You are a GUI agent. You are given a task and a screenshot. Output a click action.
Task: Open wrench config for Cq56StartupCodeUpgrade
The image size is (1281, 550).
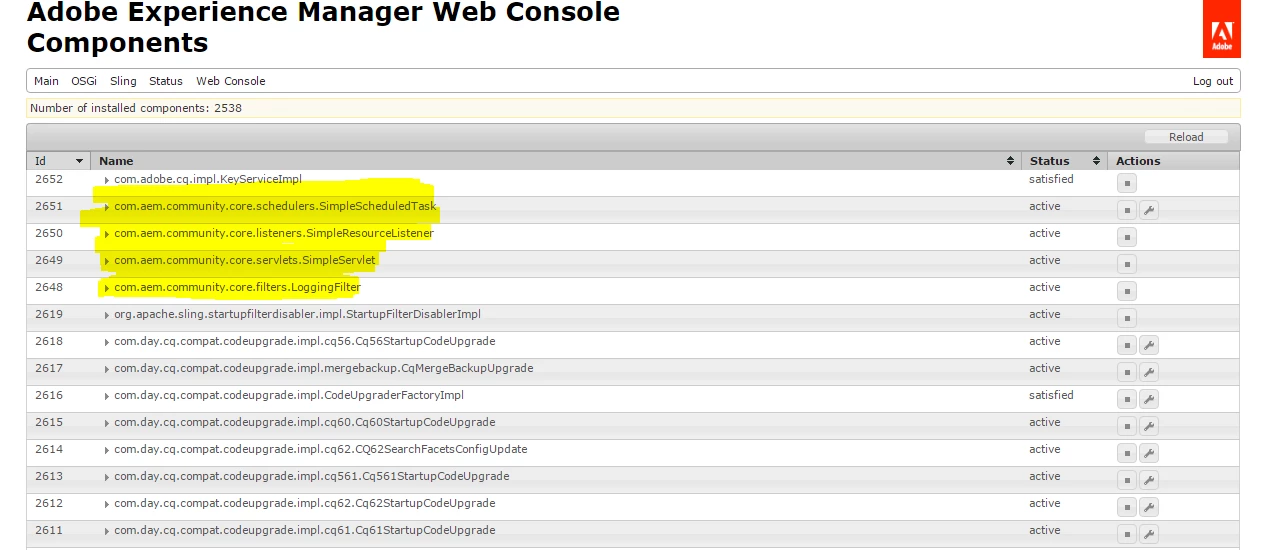1148,345
